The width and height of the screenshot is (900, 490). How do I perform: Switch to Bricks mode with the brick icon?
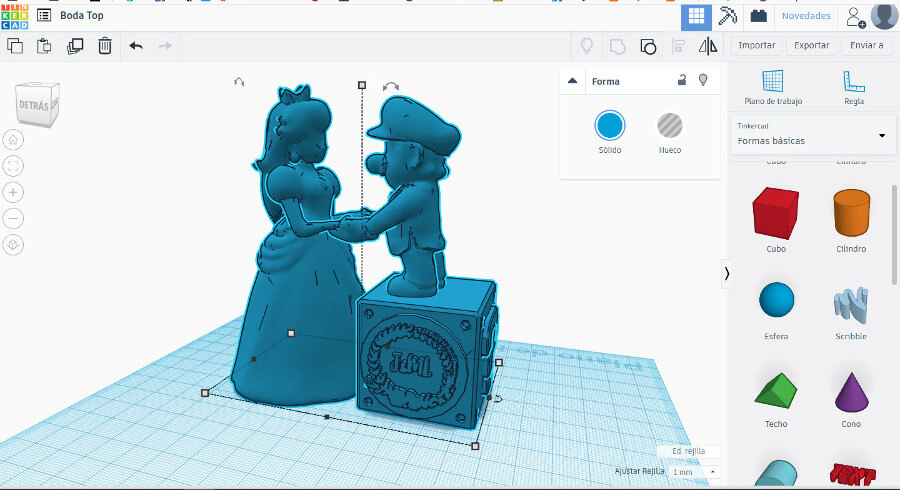[759, 15]
